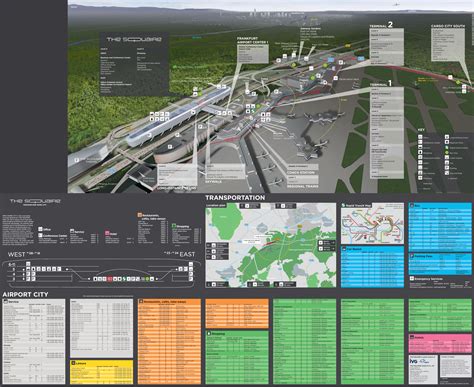Click the EAST floor plan label
The image size is (474, 387).
click(187, 255)
